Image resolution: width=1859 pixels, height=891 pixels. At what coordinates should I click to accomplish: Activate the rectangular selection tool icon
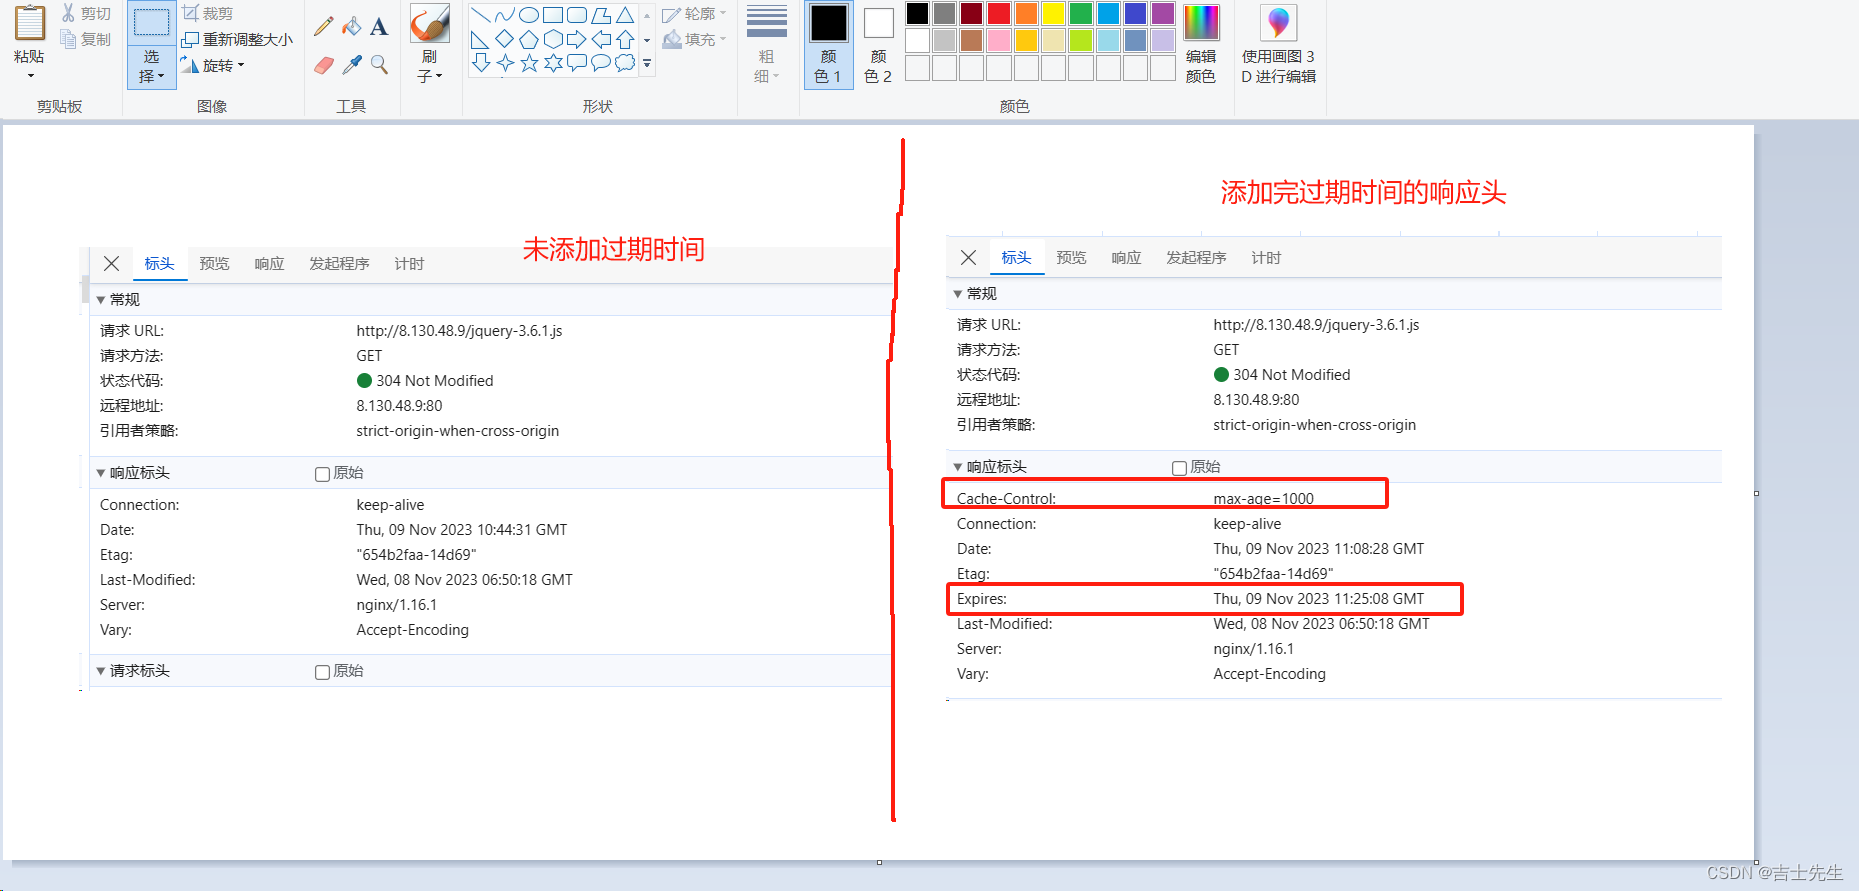click(152, 22)
